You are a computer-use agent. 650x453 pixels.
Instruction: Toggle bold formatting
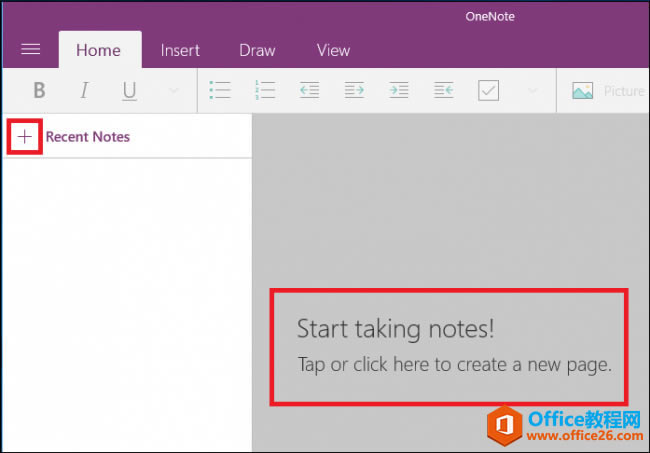tap(39, 90)
